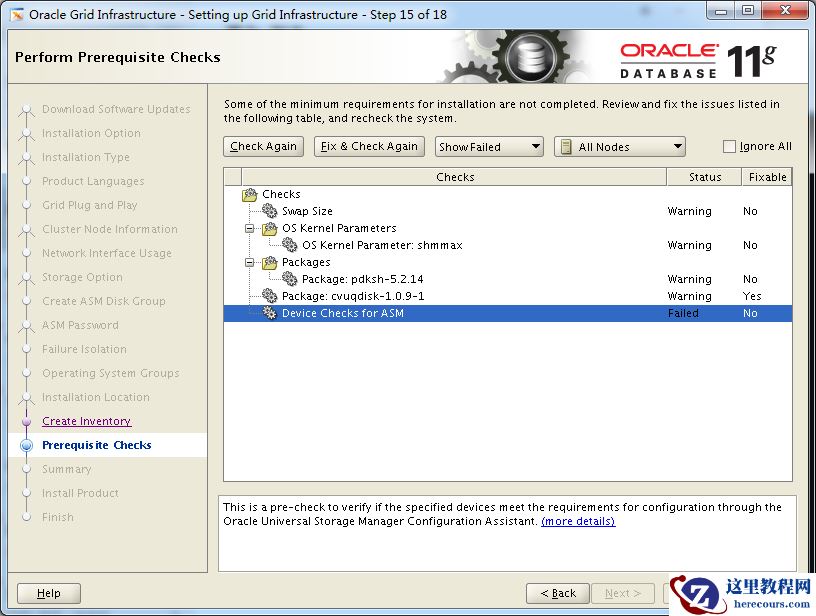Click the Checks root folder icon
Viewport: 816px width, 616px height.
pos(250,195)
